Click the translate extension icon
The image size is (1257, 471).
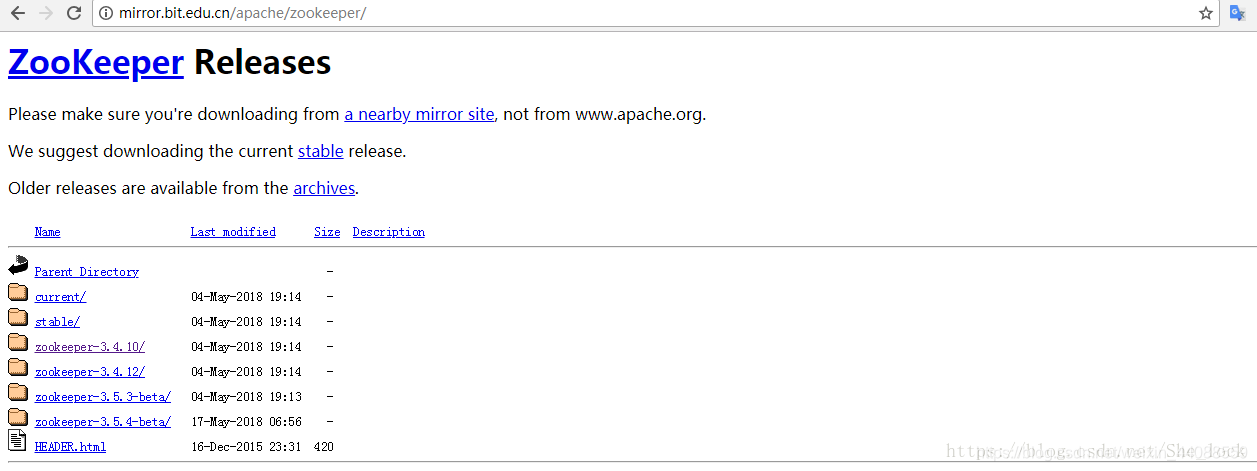point(1237,13)
